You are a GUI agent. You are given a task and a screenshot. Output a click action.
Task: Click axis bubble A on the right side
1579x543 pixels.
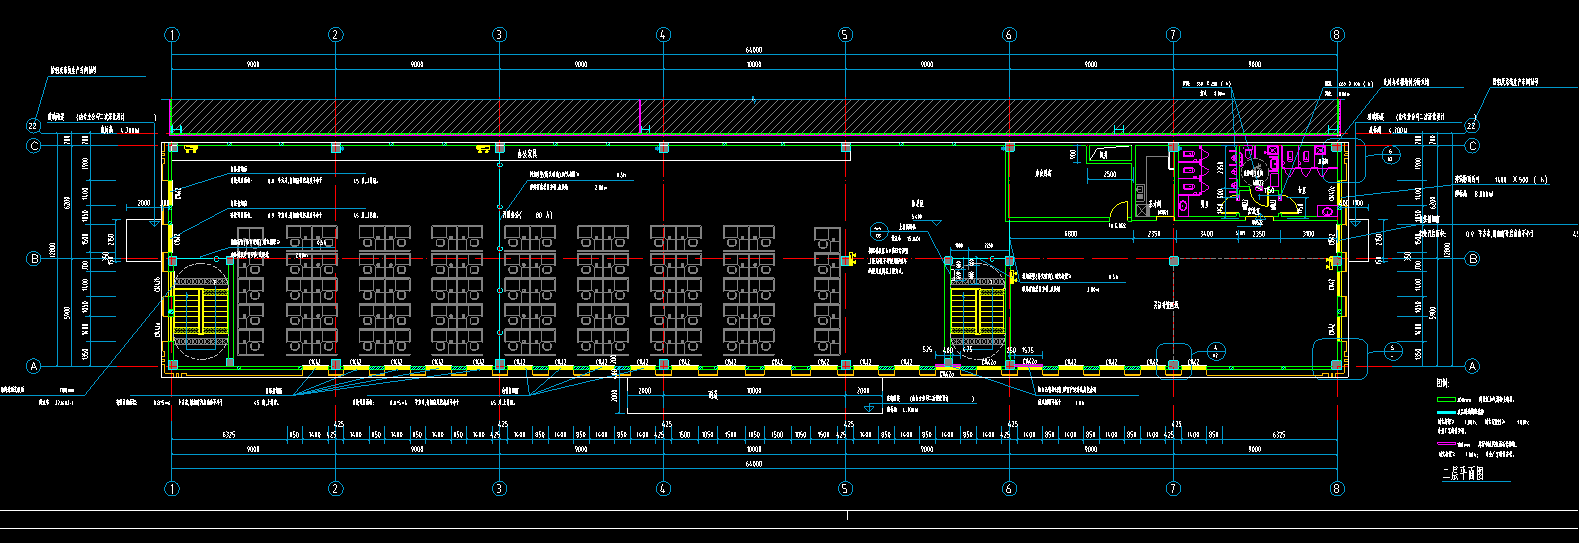(x=1472, y=366)
